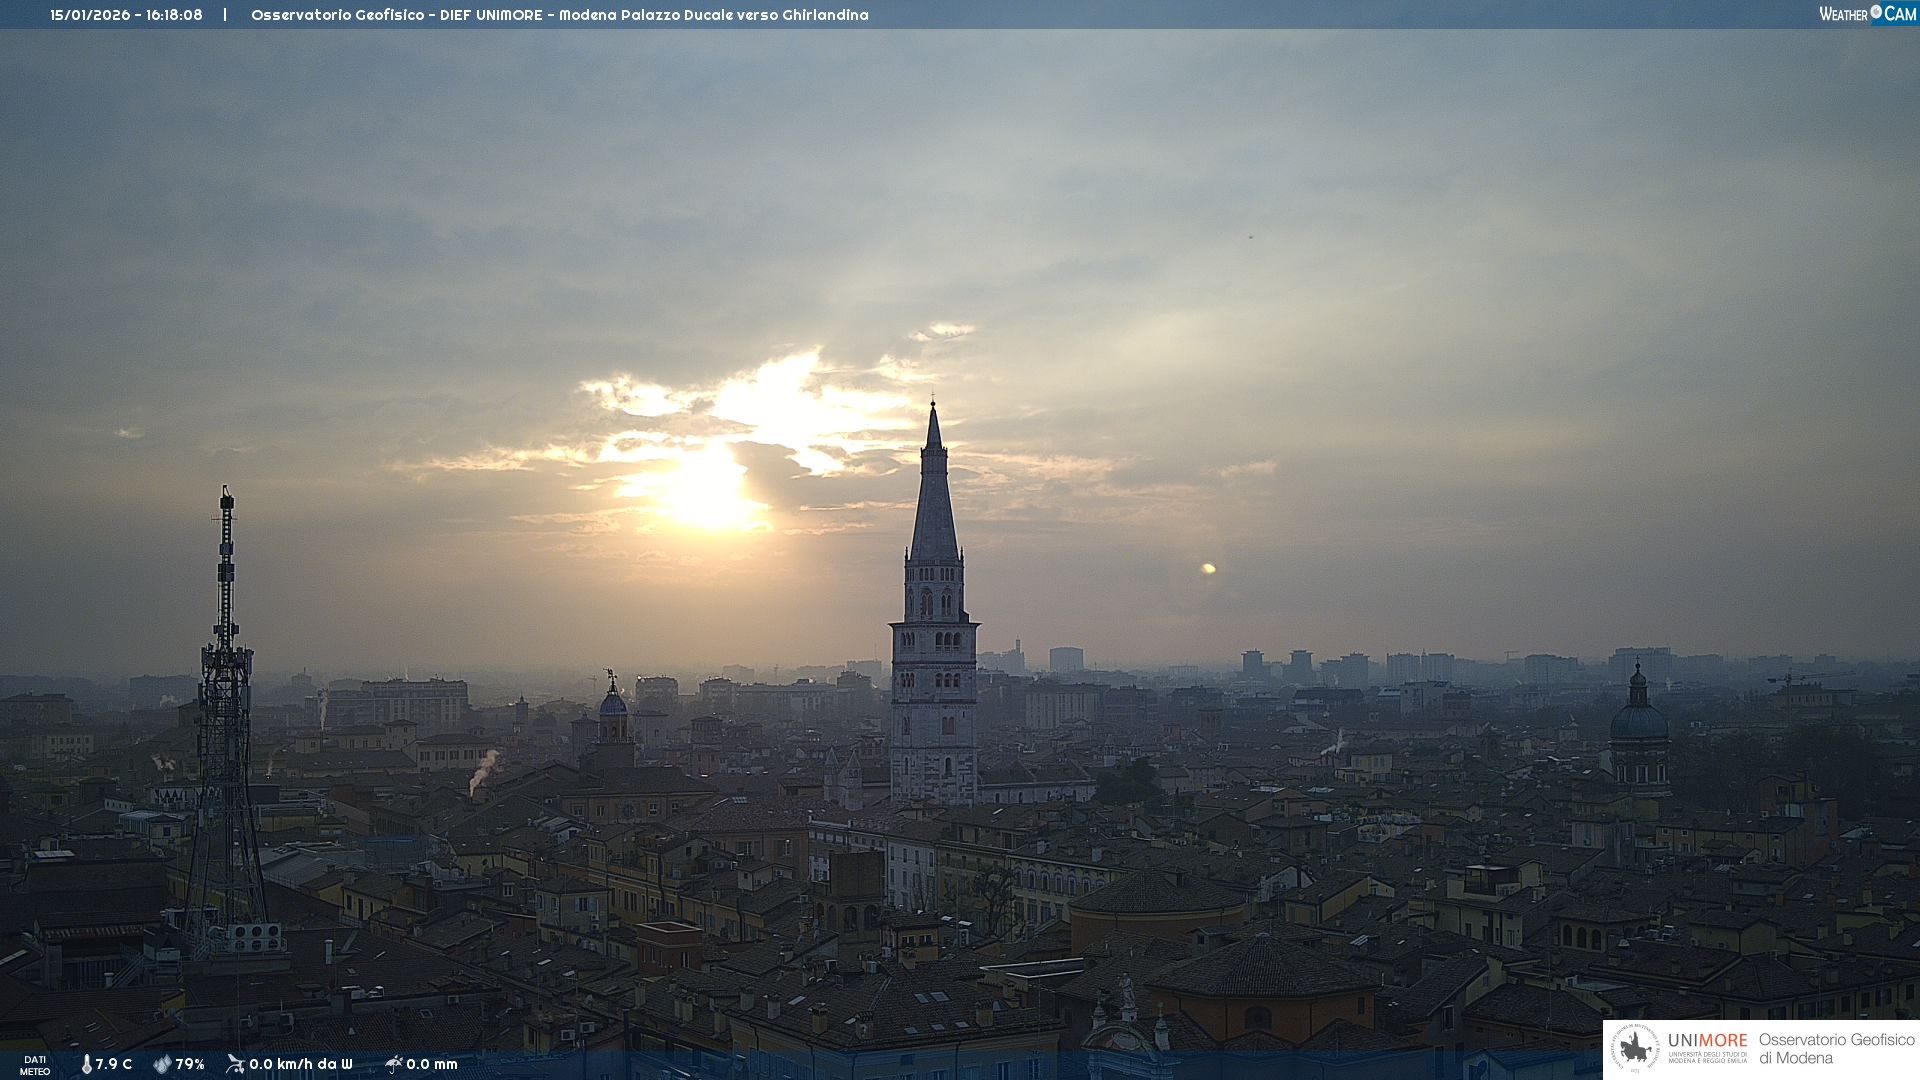1920x1080 pixels.
Task: Click the Ghirlandina tower spire
Action: pos(934,500)
